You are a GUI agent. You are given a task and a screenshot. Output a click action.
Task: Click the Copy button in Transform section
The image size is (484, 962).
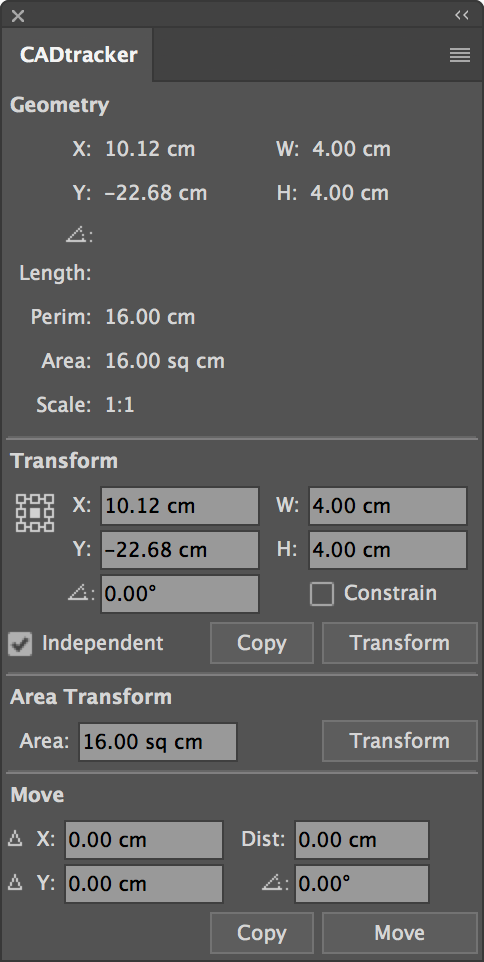262,643
